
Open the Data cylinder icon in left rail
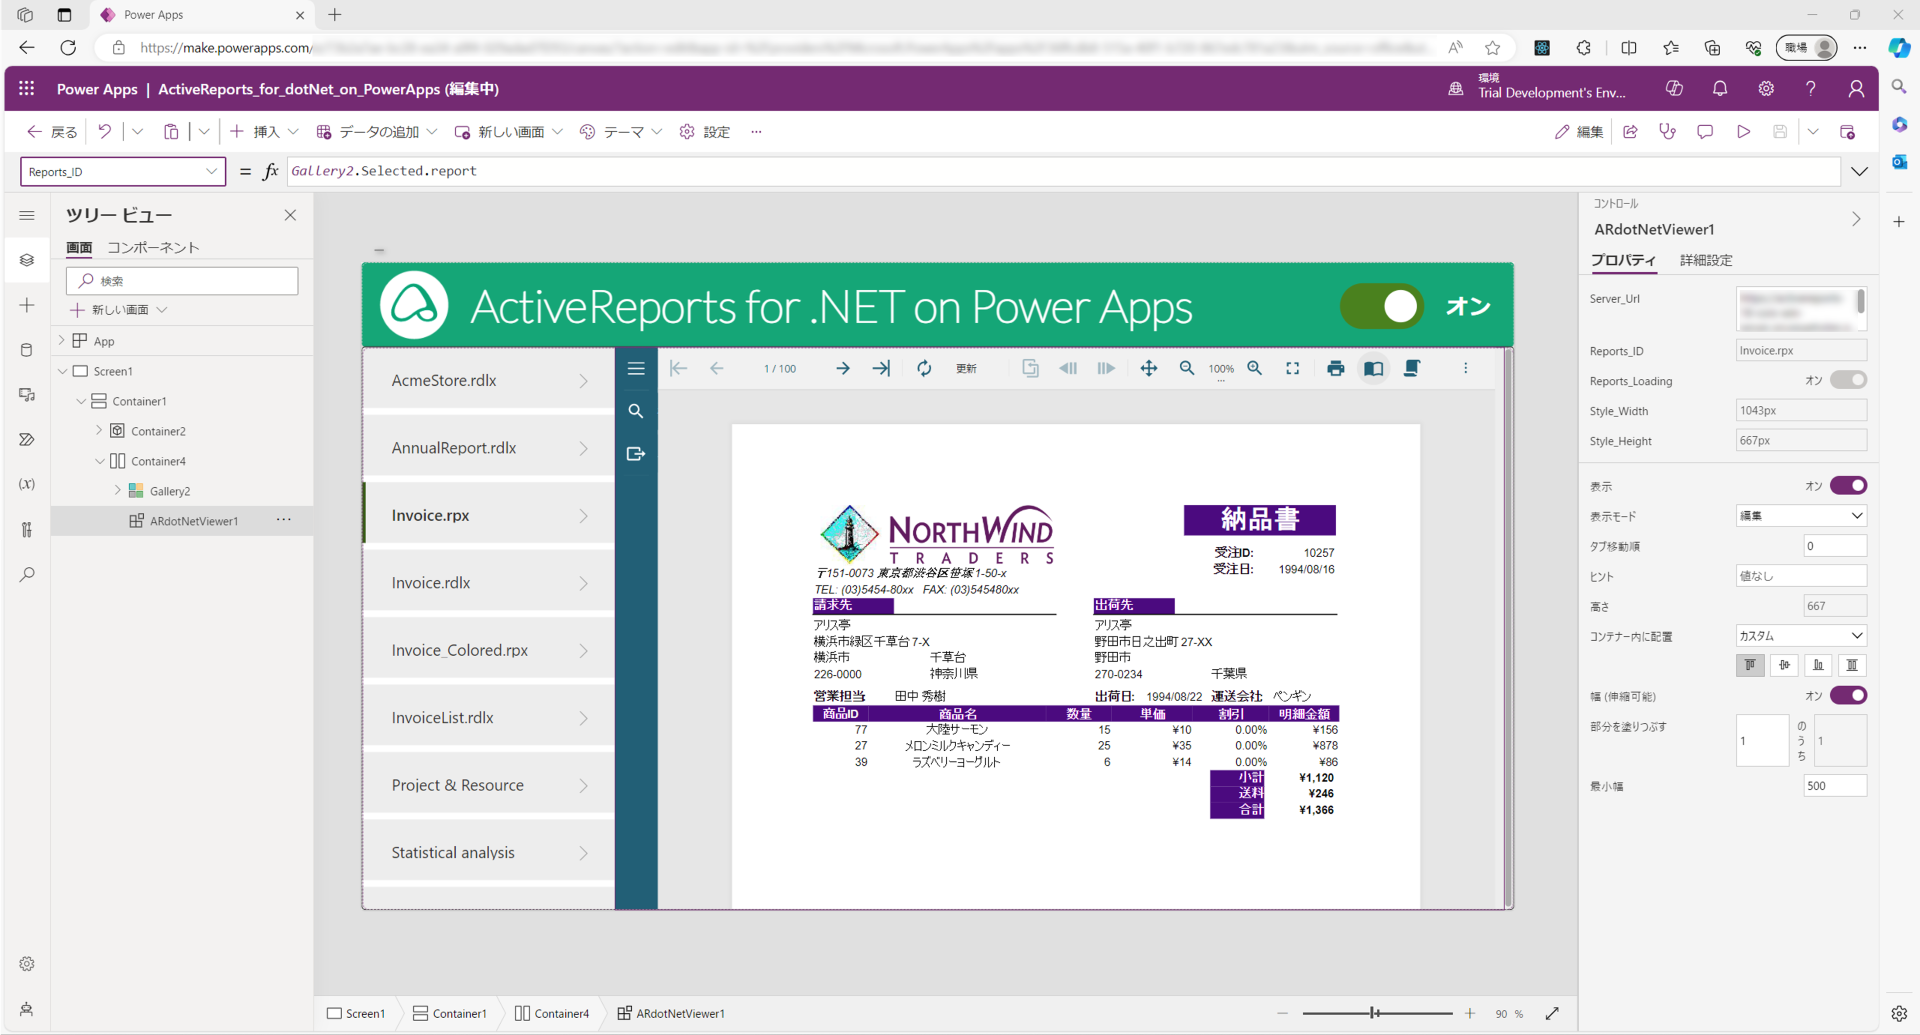click(27, 350)
